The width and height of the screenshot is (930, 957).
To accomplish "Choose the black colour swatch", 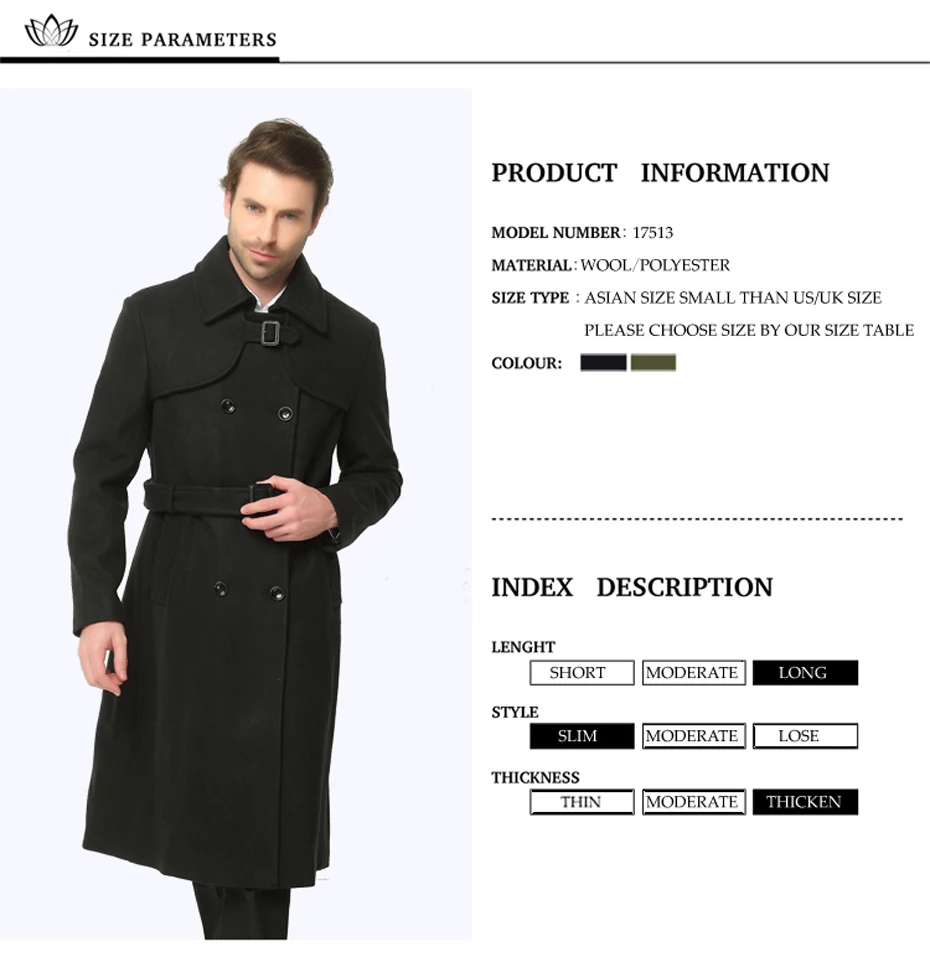I will click(603, 363).
